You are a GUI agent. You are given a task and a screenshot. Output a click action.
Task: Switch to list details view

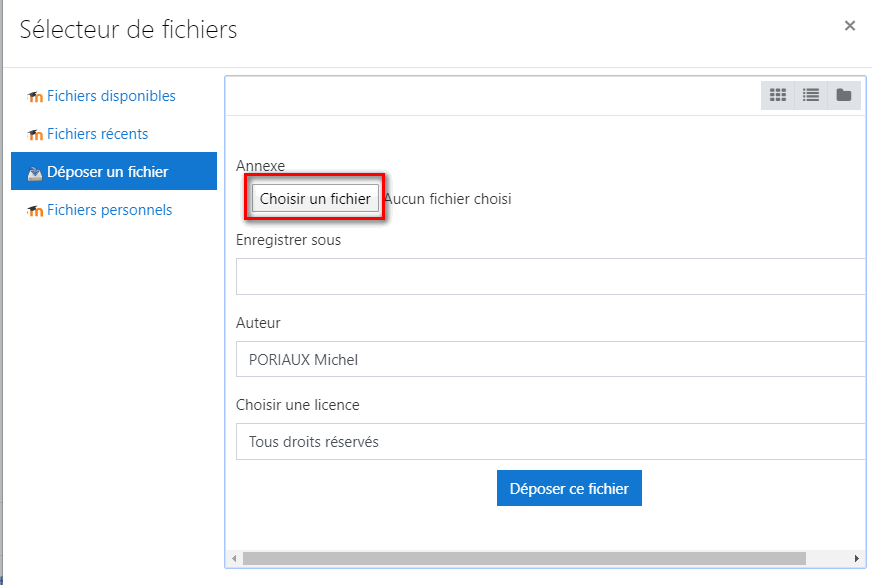pyautogui.click(x=811, y=95)
